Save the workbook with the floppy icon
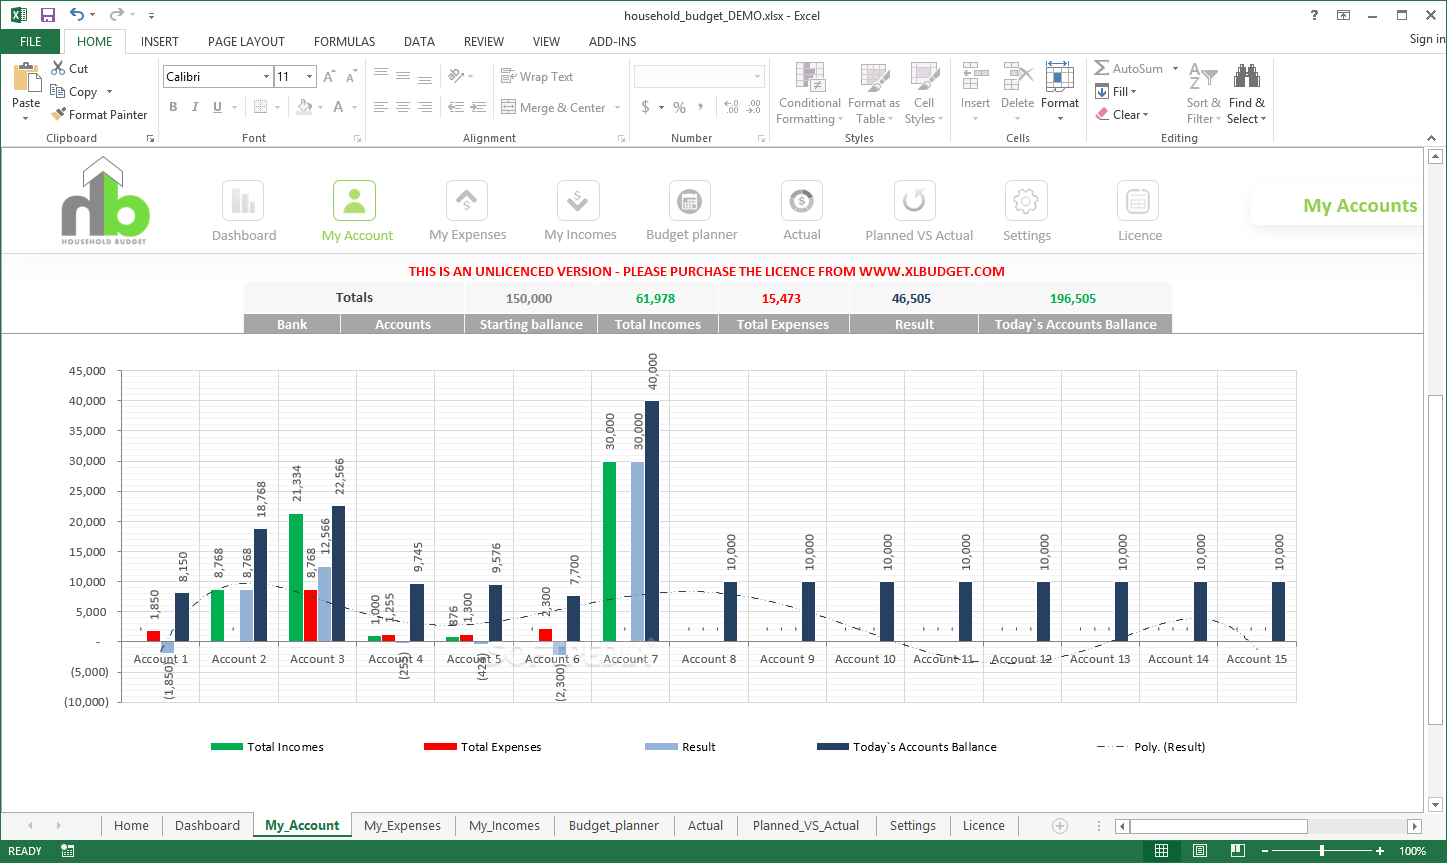 [48, 15]
